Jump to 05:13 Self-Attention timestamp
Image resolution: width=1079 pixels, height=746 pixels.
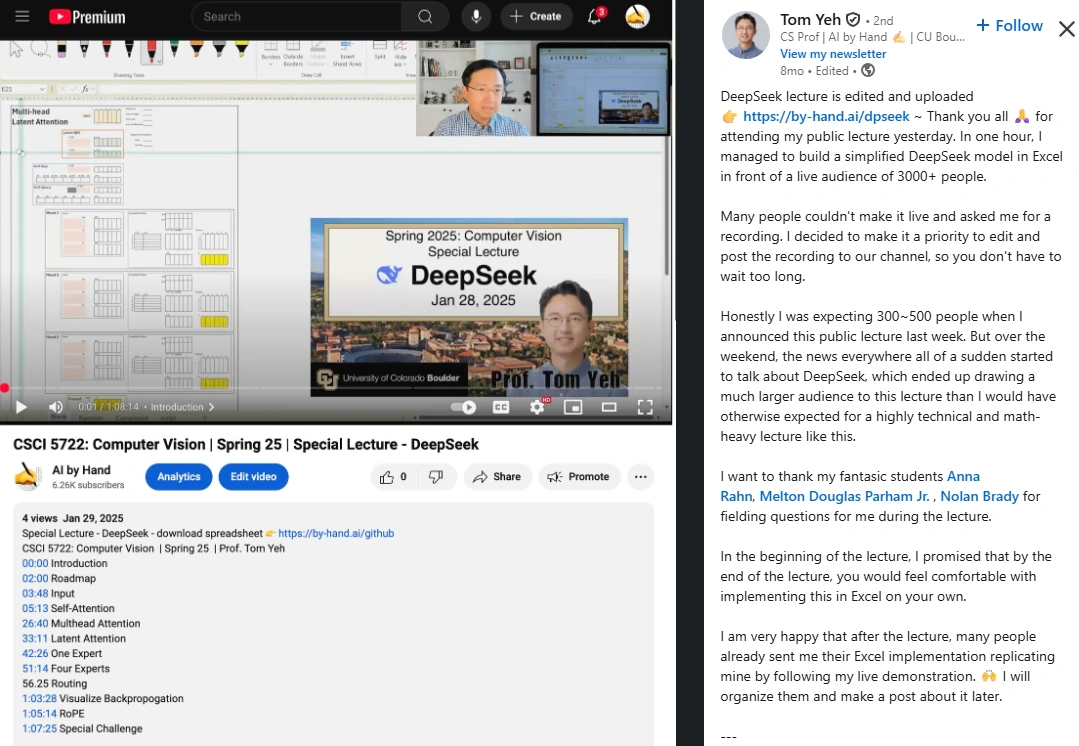pos(35,609)
